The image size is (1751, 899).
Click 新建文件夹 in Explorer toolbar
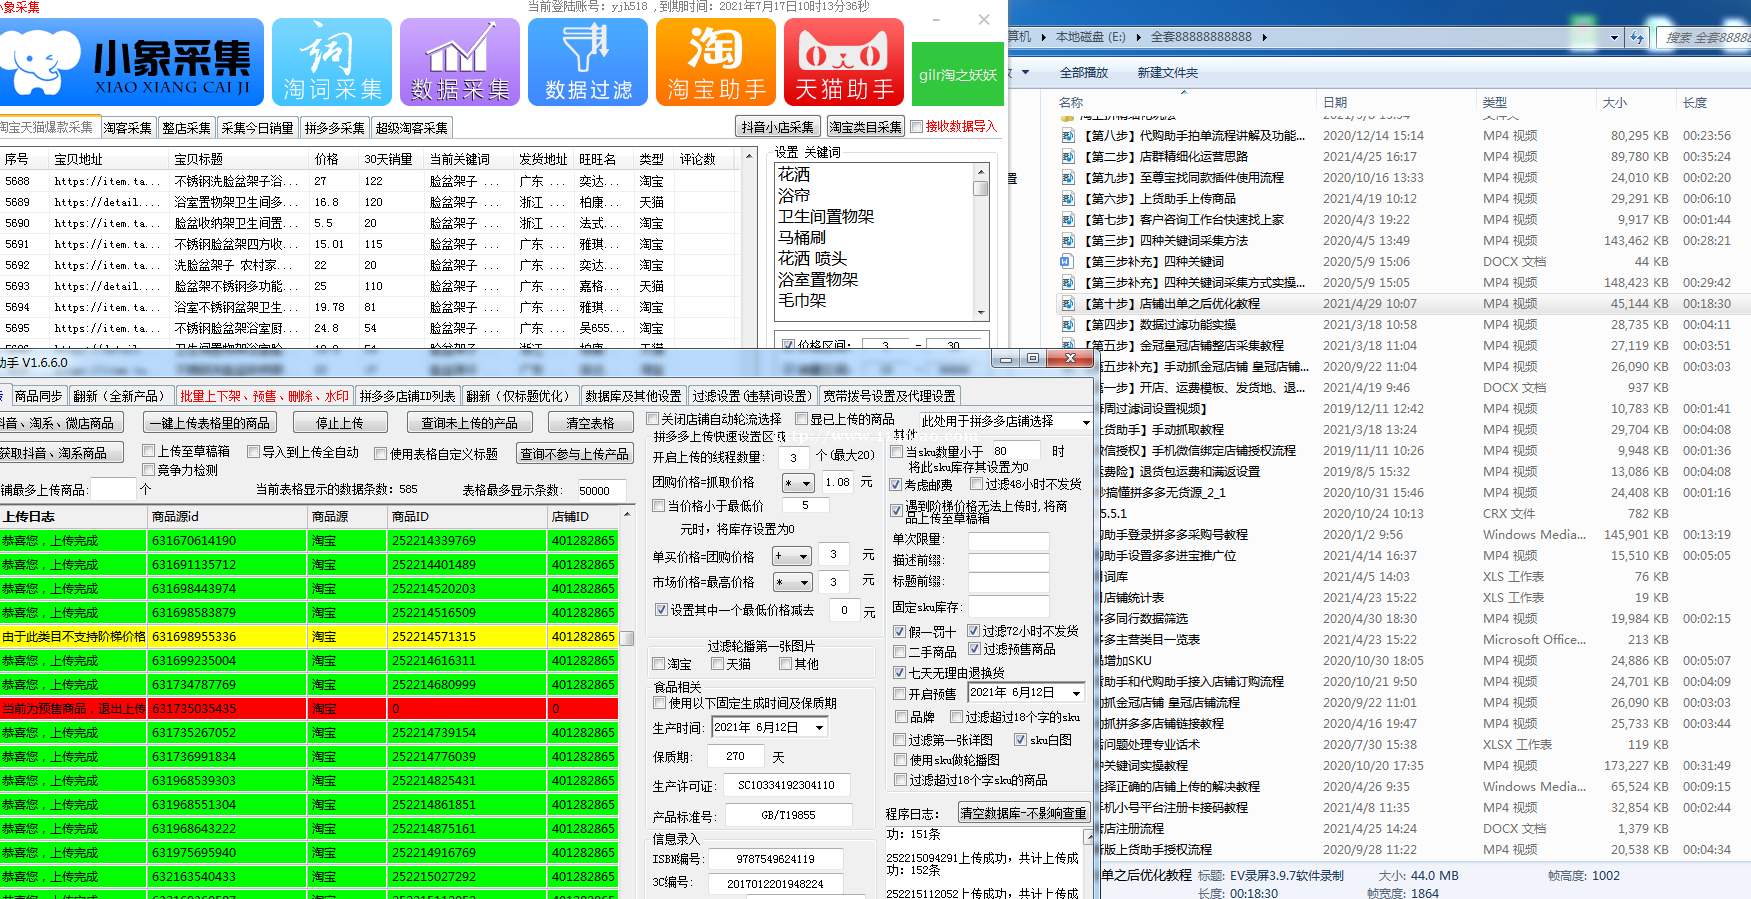pos(1167,73)
